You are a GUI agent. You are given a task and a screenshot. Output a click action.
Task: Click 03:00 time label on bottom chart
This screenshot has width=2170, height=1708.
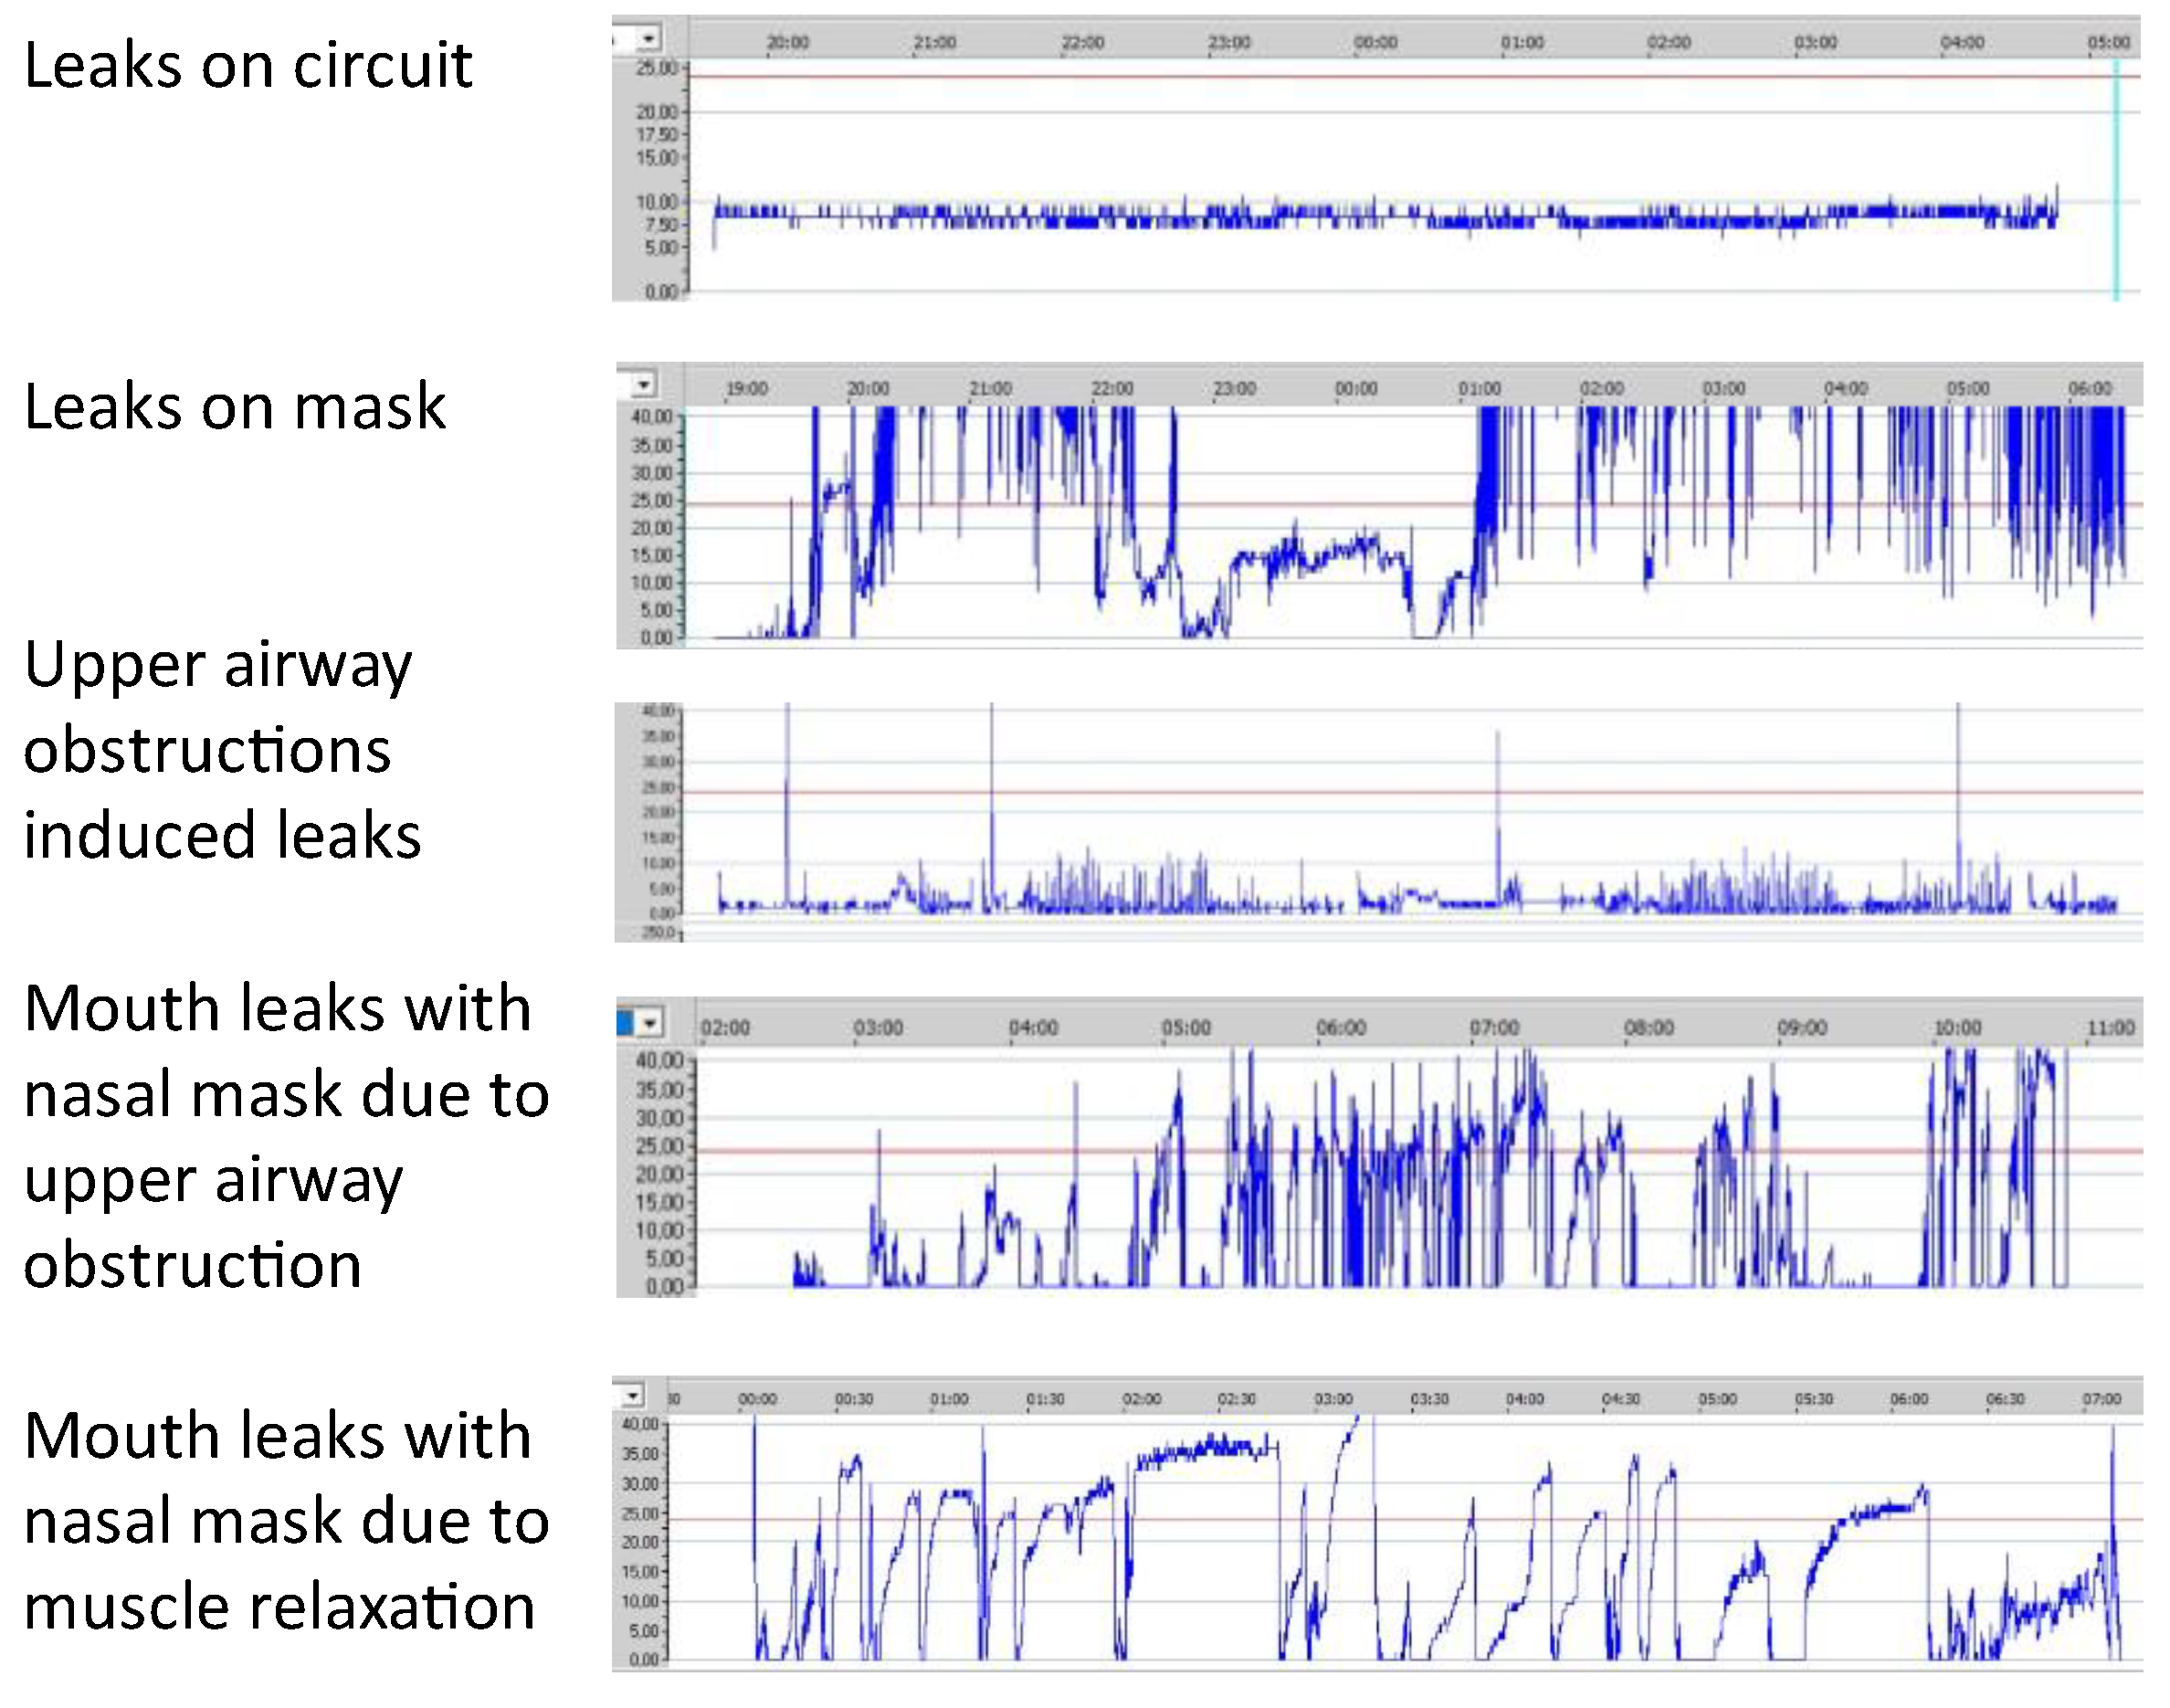[1333, 1399]
